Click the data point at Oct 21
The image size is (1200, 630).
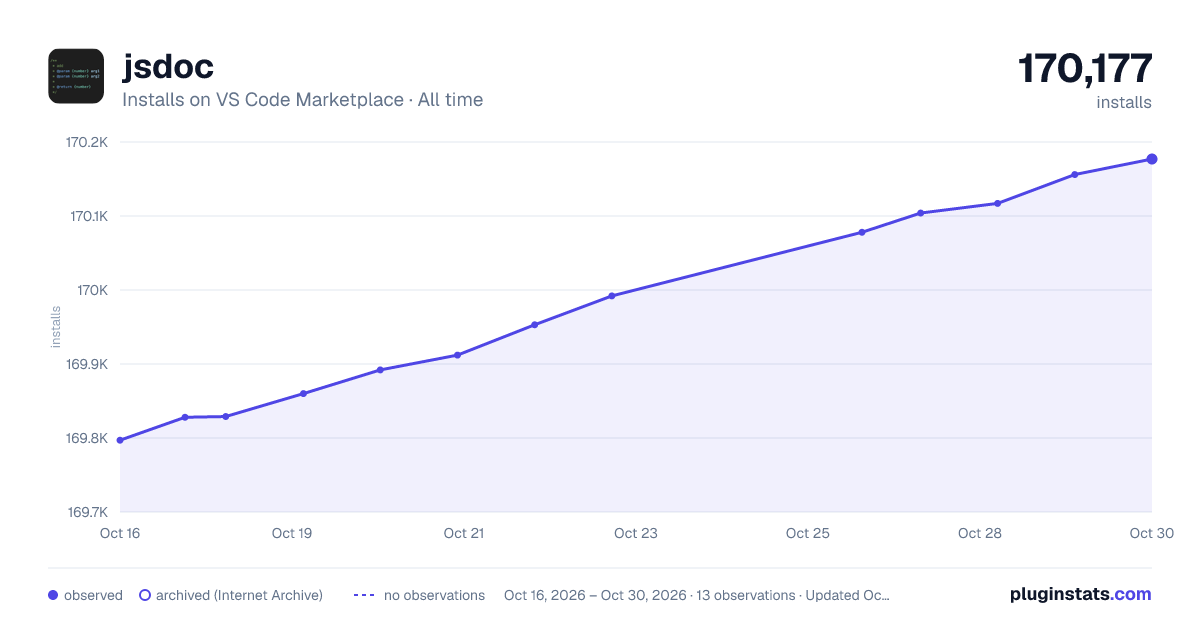pos(457,355)
